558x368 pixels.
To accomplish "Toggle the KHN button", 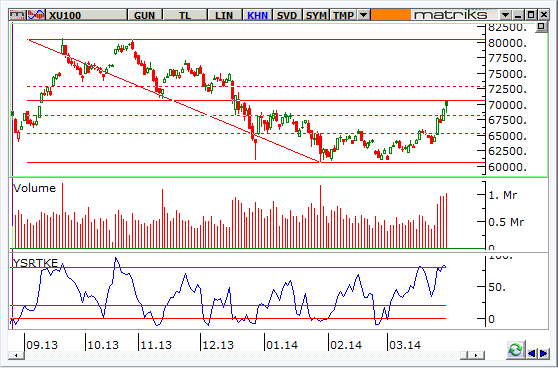I will click(x=257, y=15).
